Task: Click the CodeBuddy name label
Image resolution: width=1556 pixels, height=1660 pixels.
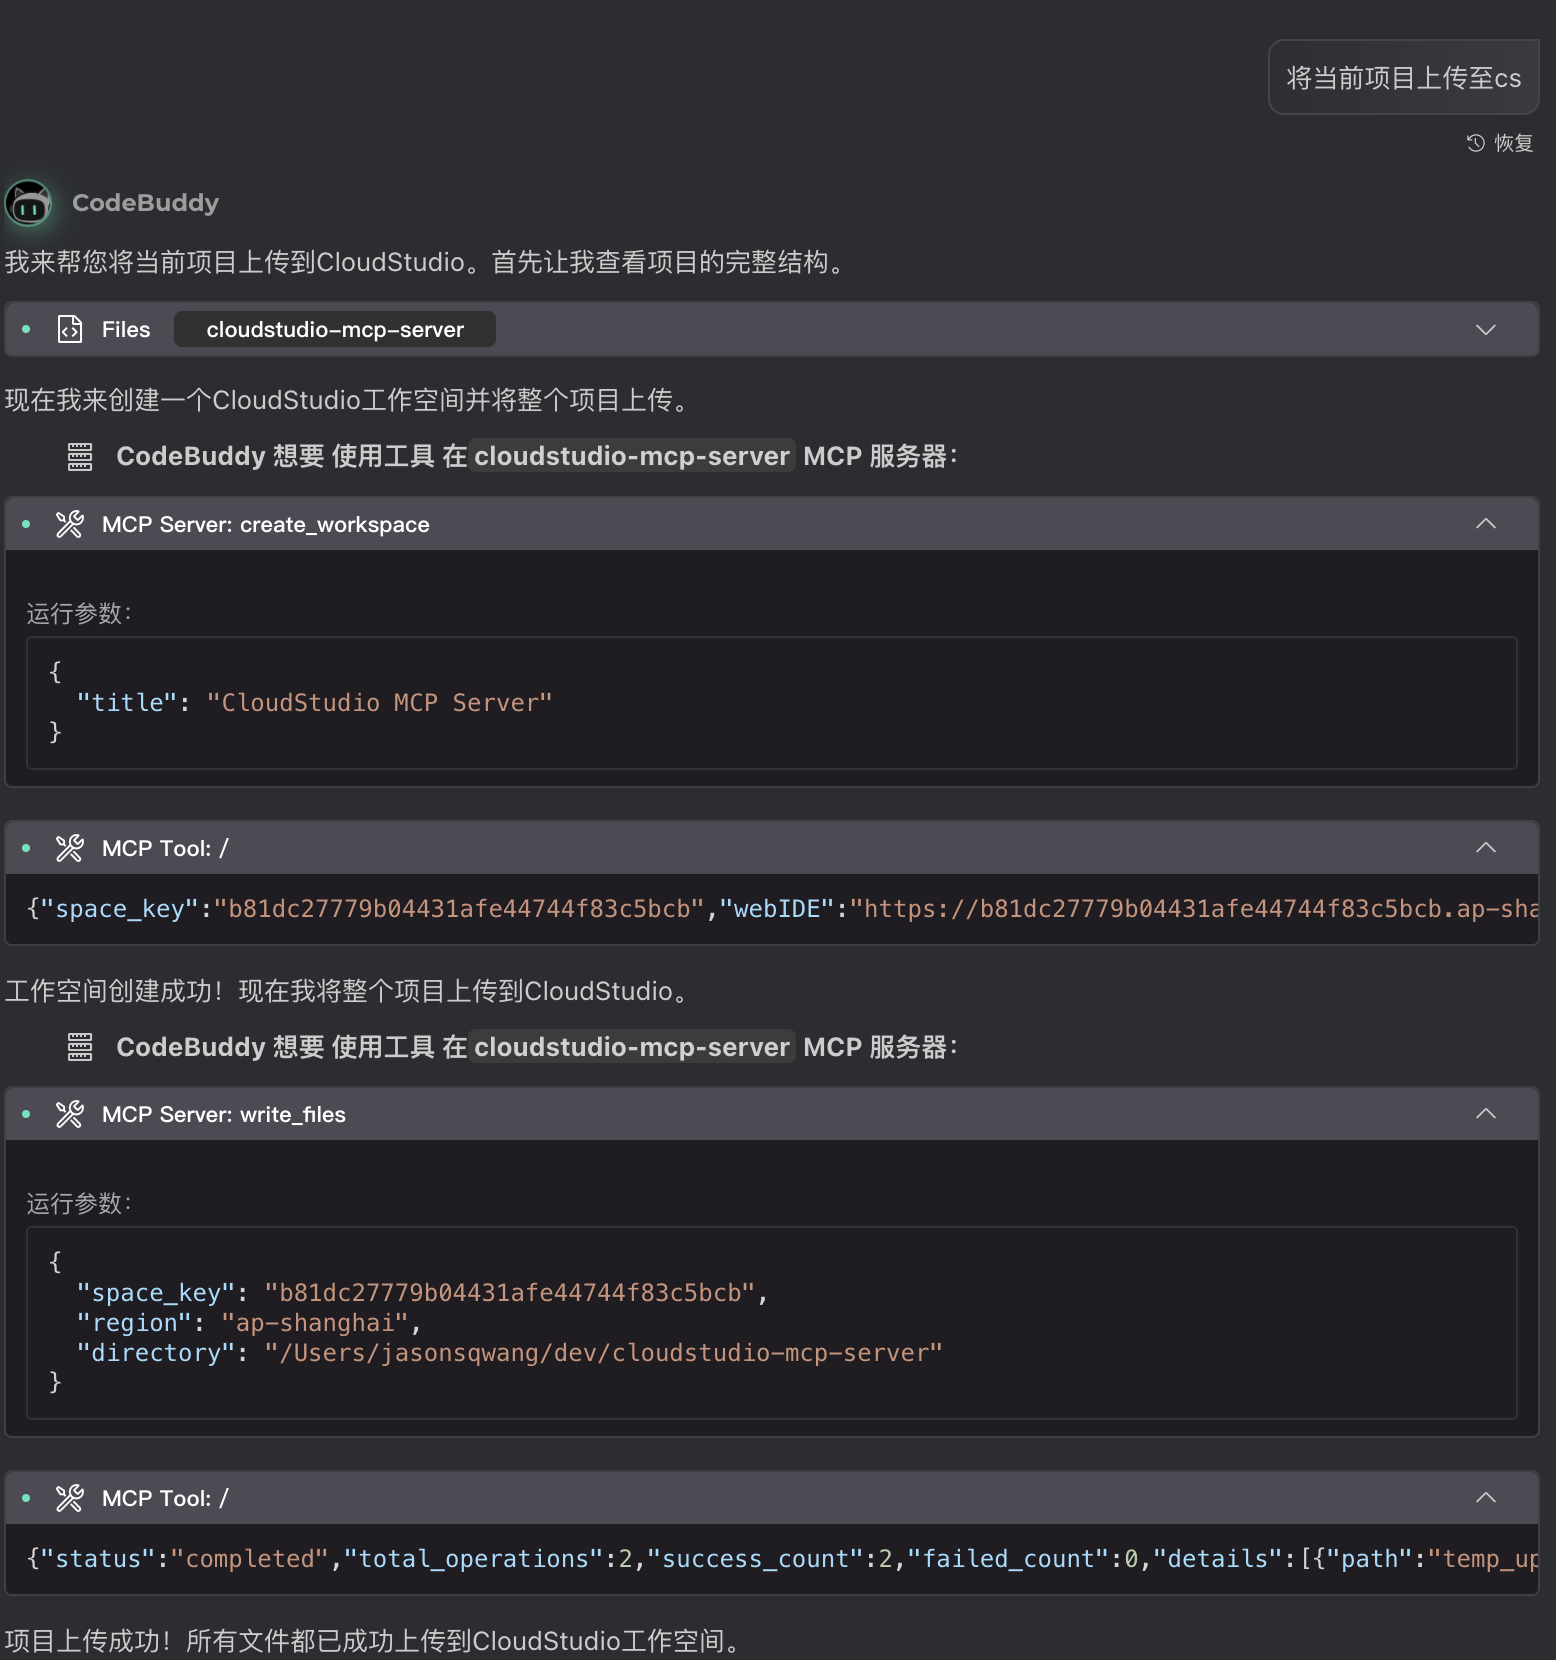Action: click(146, 203)
